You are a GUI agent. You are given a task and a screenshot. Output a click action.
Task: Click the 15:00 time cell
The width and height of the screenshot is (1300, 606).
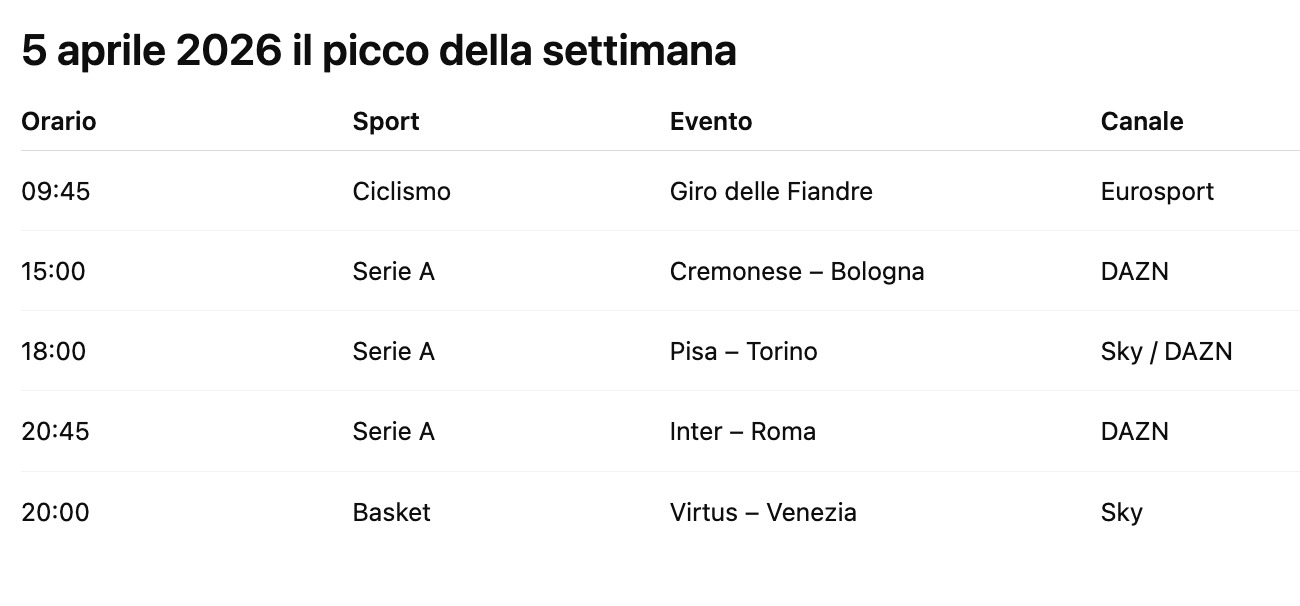(54, 271)
